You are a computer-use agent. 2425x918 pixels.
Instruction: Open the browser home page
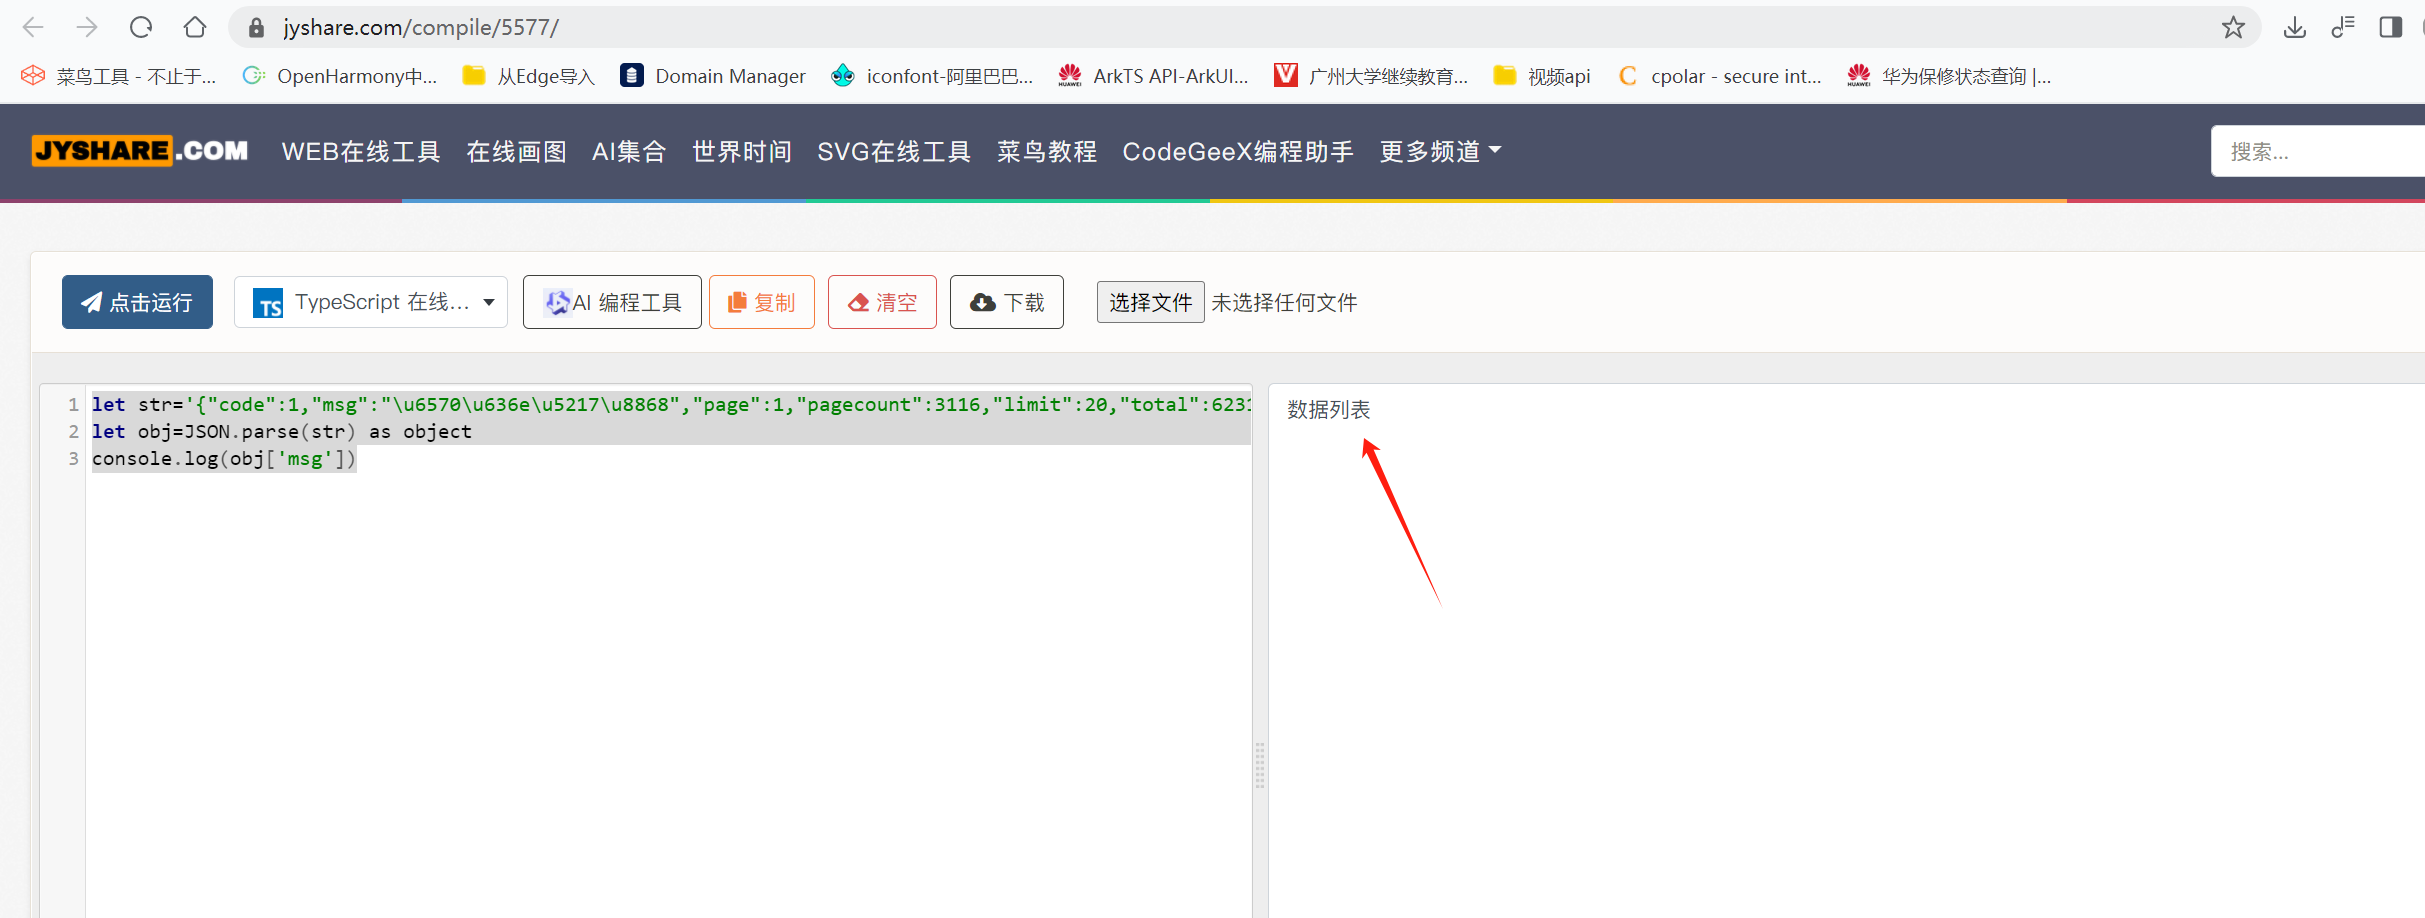195,27
